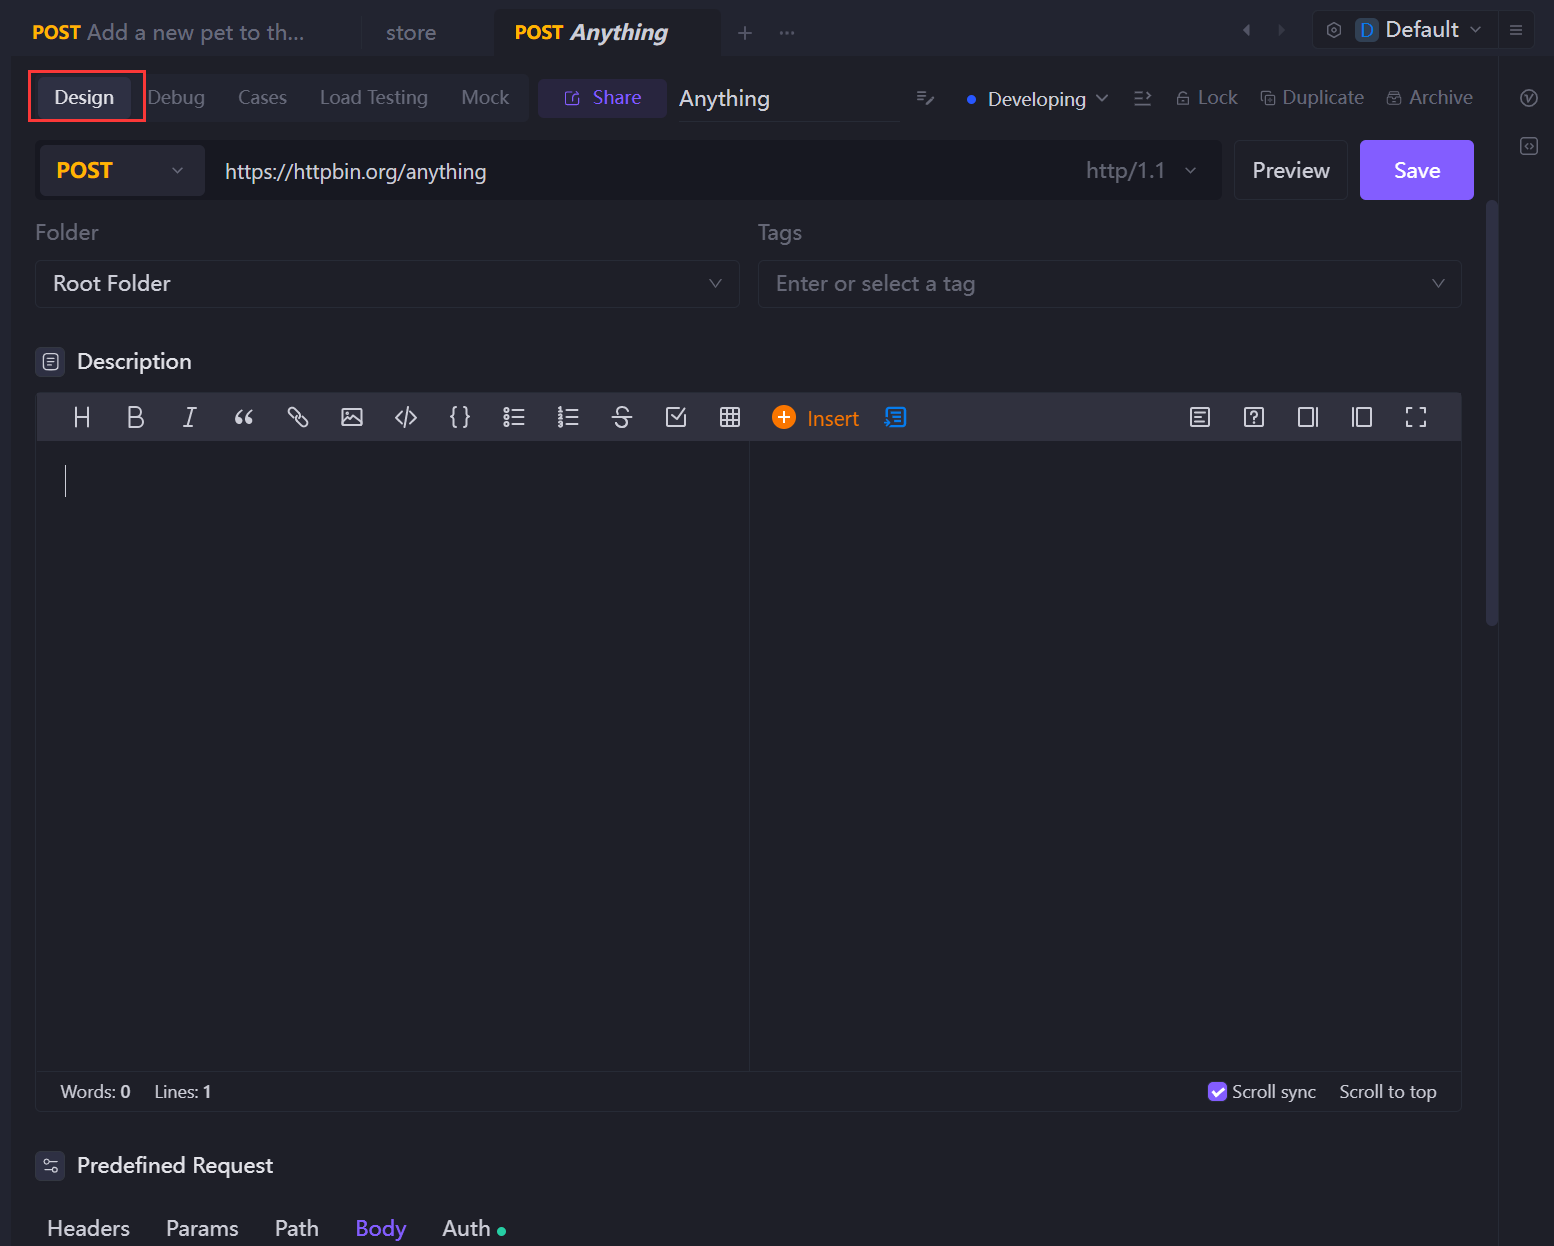Insert a blockquote using the quote icon

(244, 417)
